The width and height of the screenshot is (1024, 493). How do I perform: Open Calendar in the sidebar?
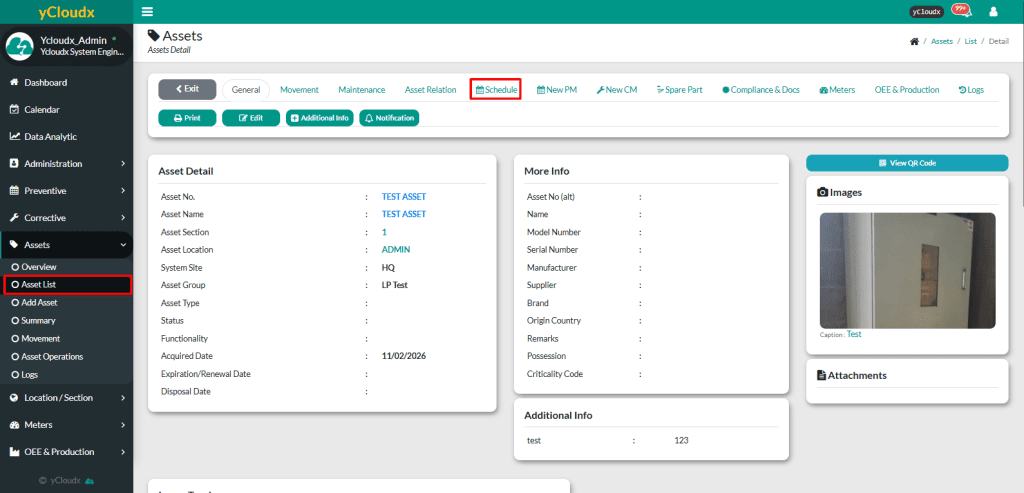point(41,110)
